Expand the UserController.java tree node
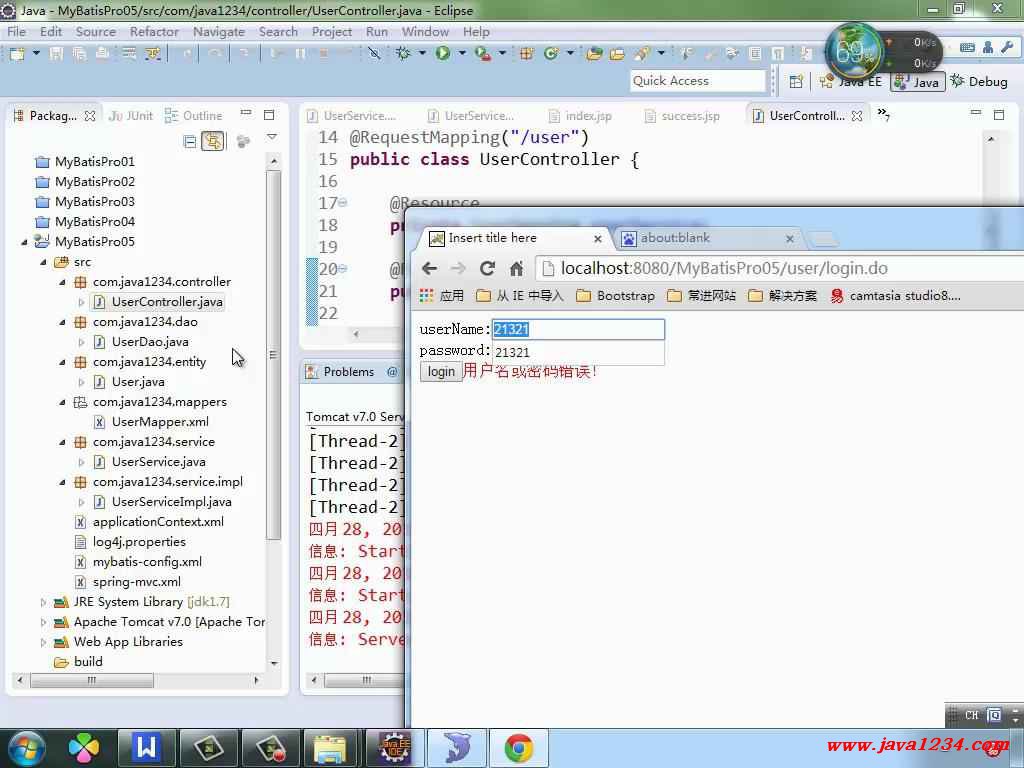 [81, 302]
